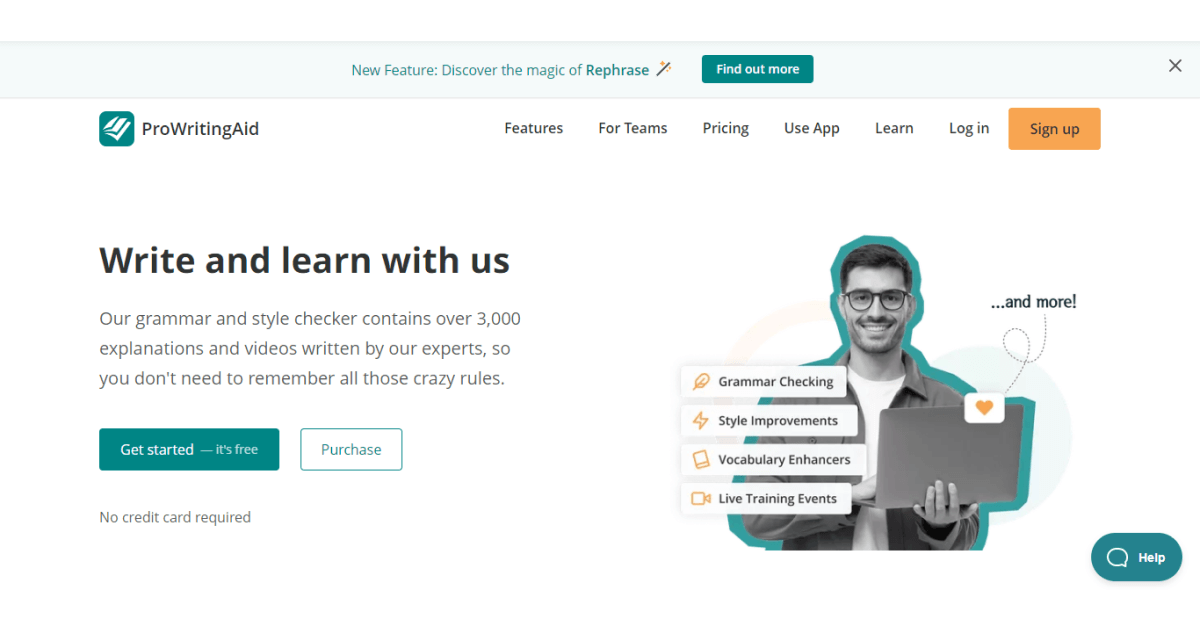Image resolution: width=1200 pixels, height=630 pixels.
Task: Open the Help chat widget
Action: pos(1136,558)
